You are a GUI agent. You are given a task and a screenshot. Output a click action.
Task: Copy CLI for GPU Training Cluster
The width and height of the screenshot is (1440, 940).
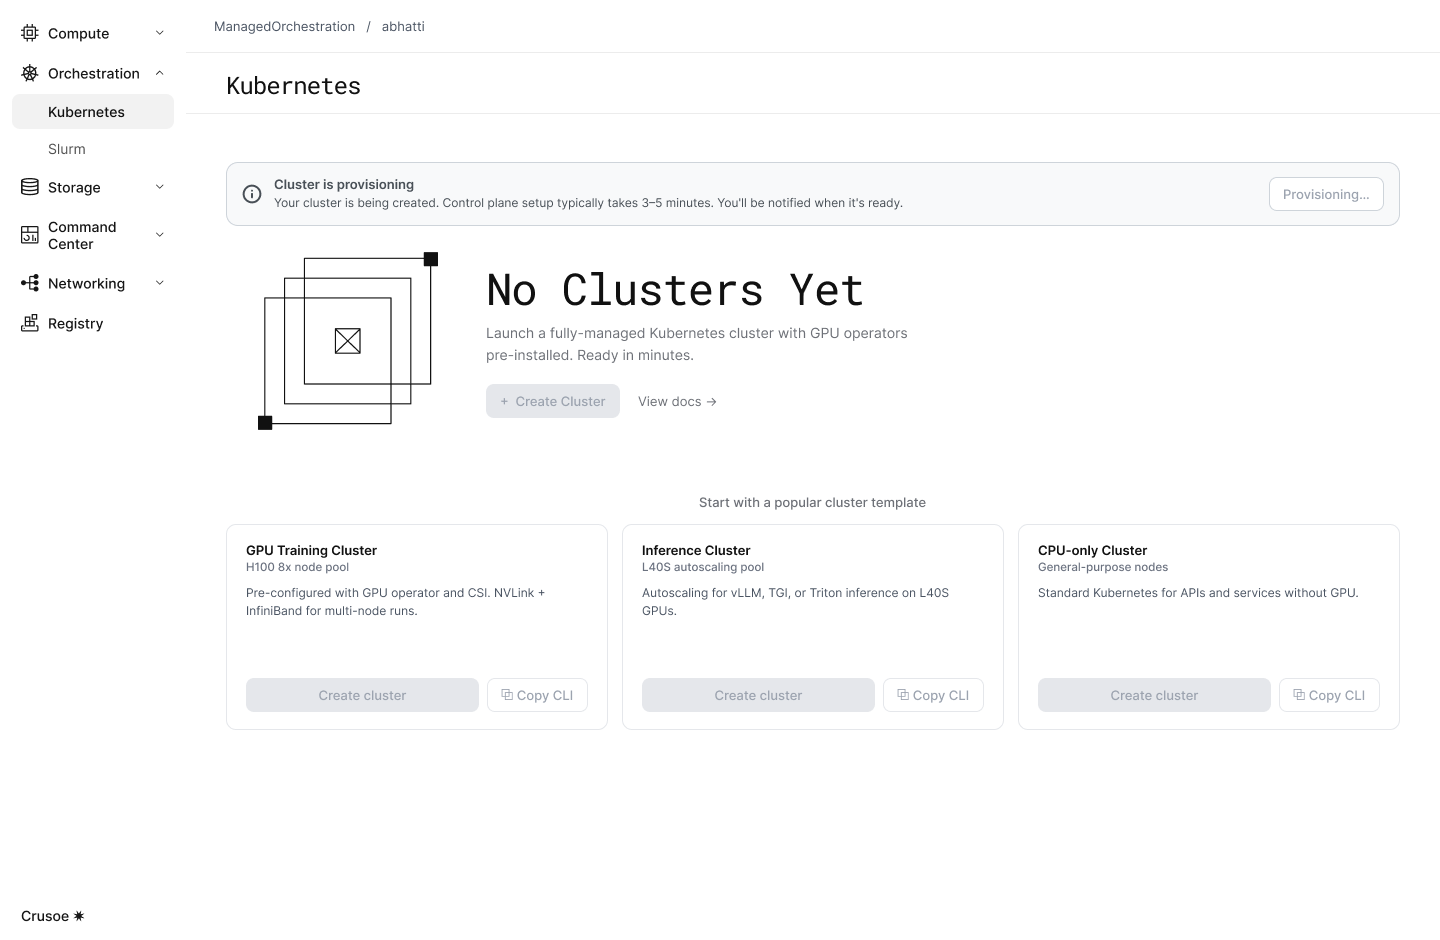click(537, 695)
